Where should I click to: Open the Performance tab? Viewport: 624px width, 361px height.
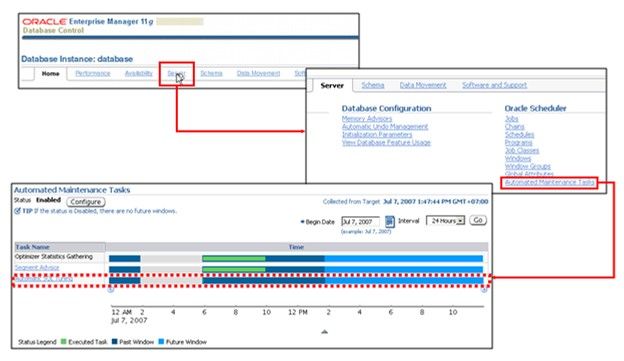coord(93,74)
